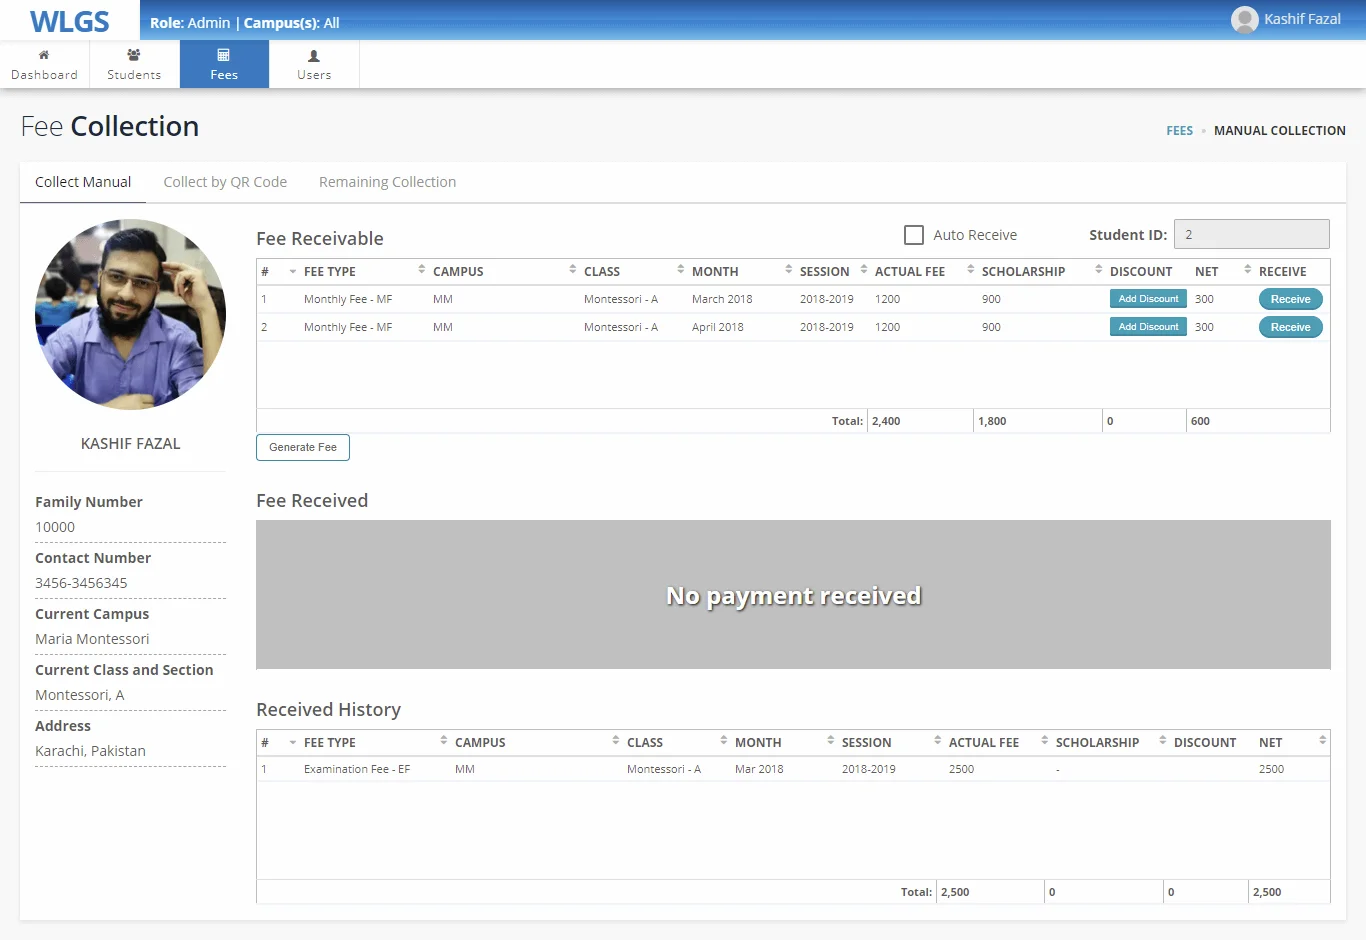The height and width of the screenshot is (940, 1366).
Task: Switch to Collect by QR Code tab
Action: point(225,182)
